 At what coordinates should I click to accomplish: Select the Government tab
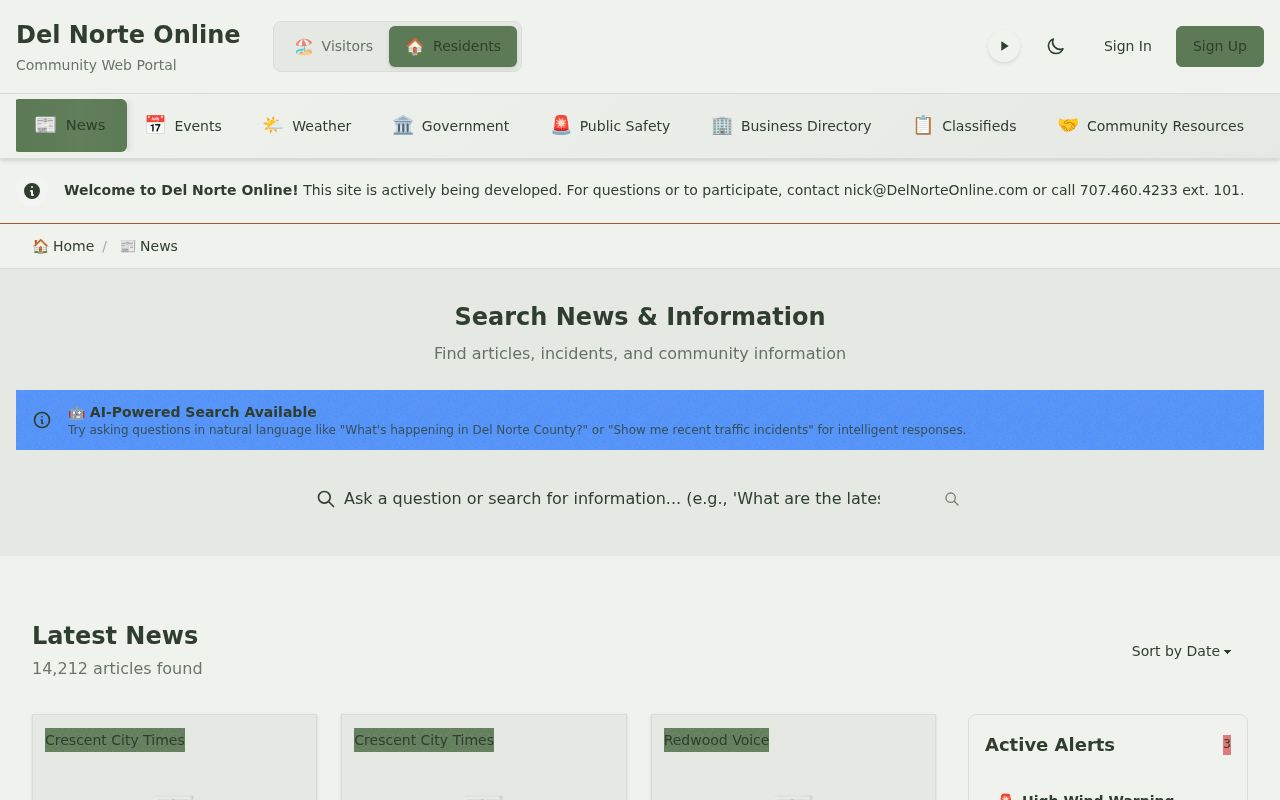[x=451, y=125]
